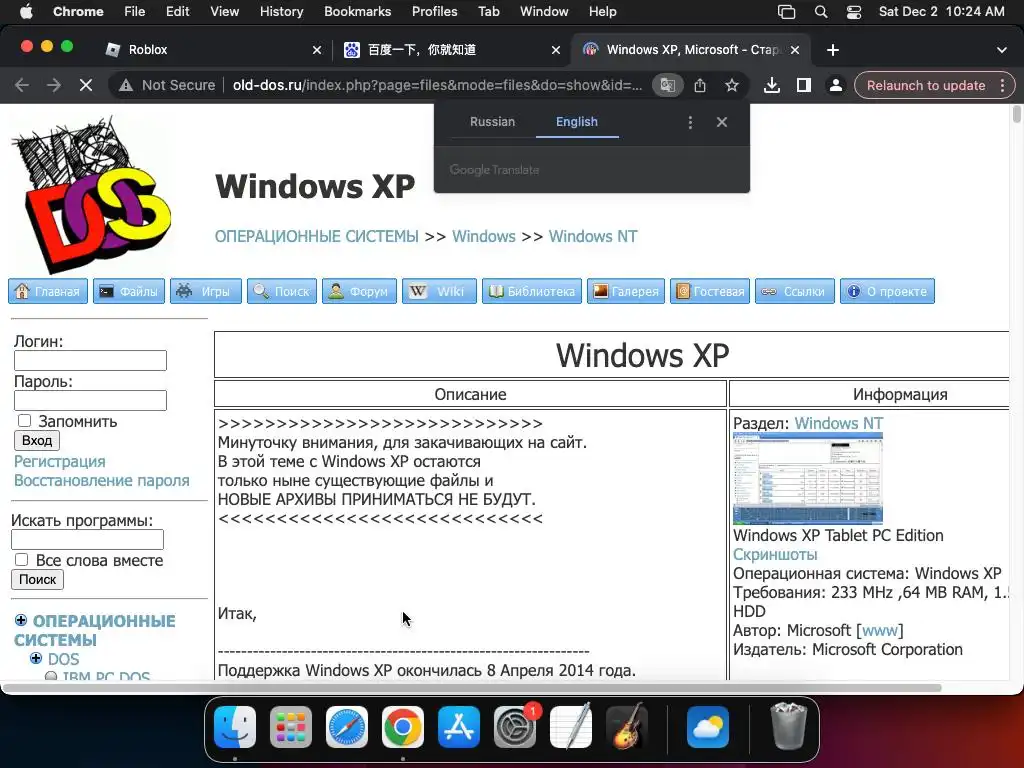Viewport: 1024px width, 768px height.
Task: Follow the Восстановление пароля link
Action: tap(102, 481)
